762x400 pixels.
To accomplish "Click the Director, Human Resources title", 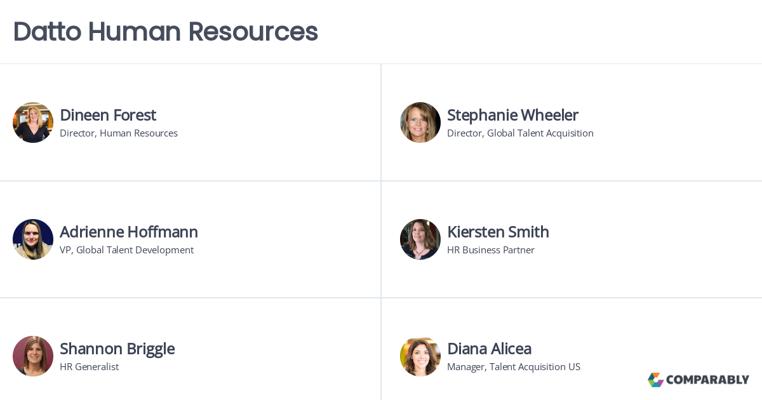I will pos(119,133).
